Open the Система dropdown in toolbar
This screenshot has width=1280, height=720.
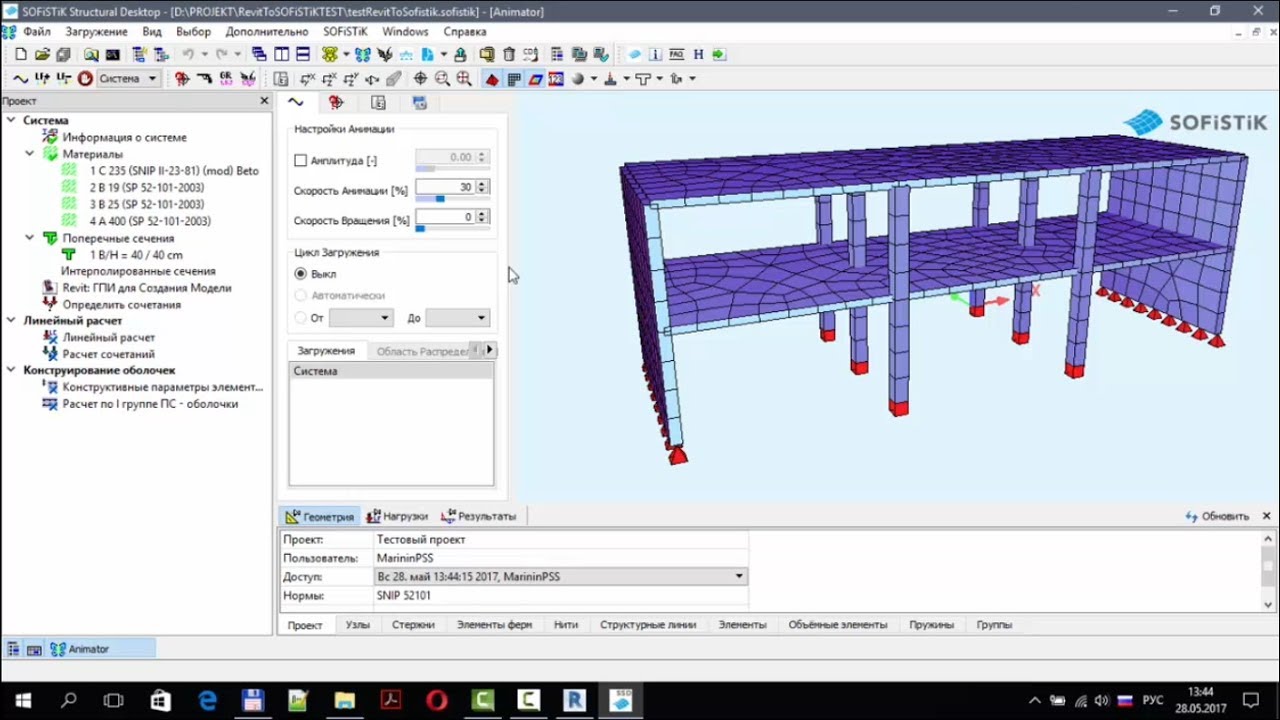coord(130,79)
